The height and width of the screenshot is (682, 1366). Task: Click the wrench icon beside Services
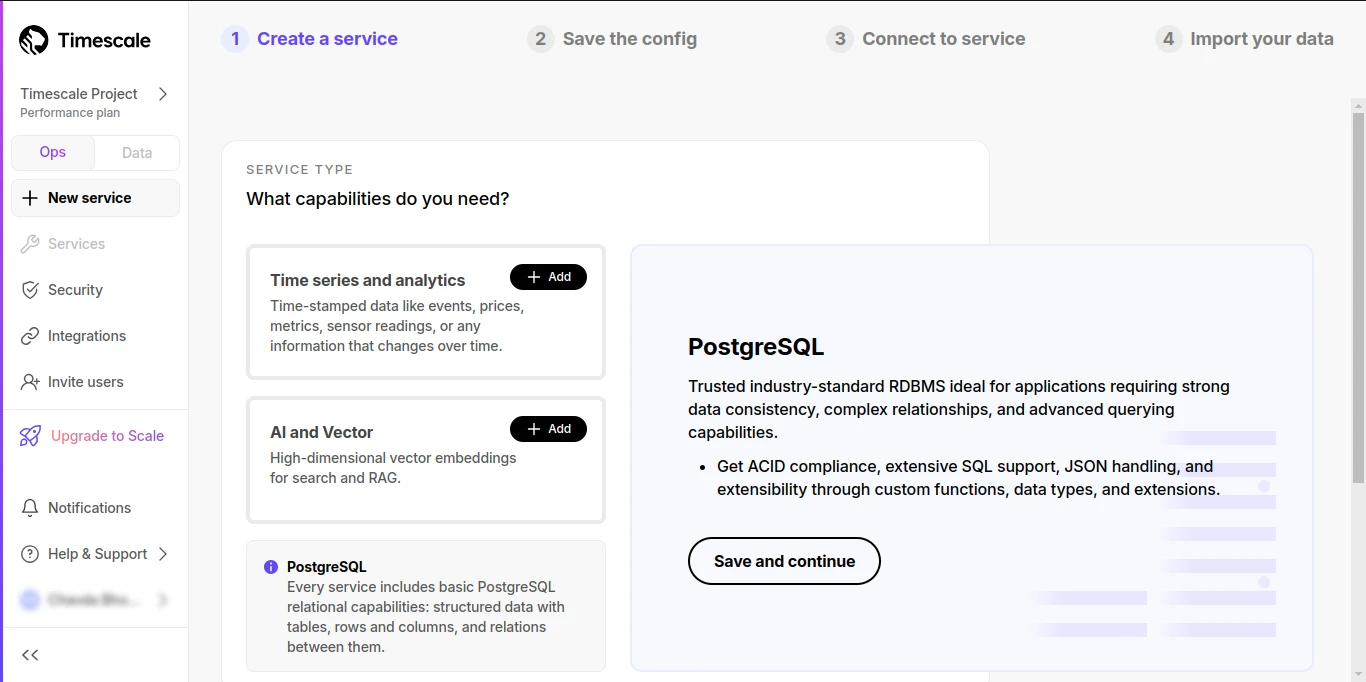pos(30,244)
